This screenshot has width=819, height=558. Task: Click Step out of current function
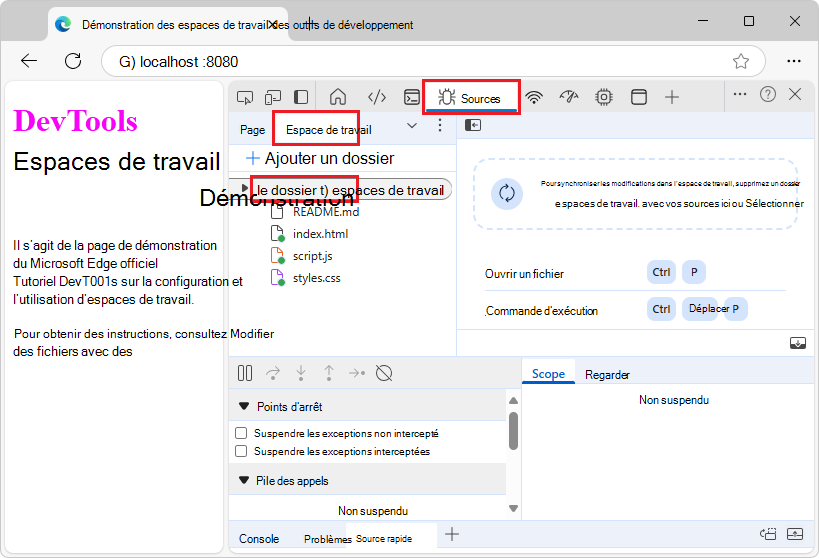pyautogui.click(x=329, y=373)
